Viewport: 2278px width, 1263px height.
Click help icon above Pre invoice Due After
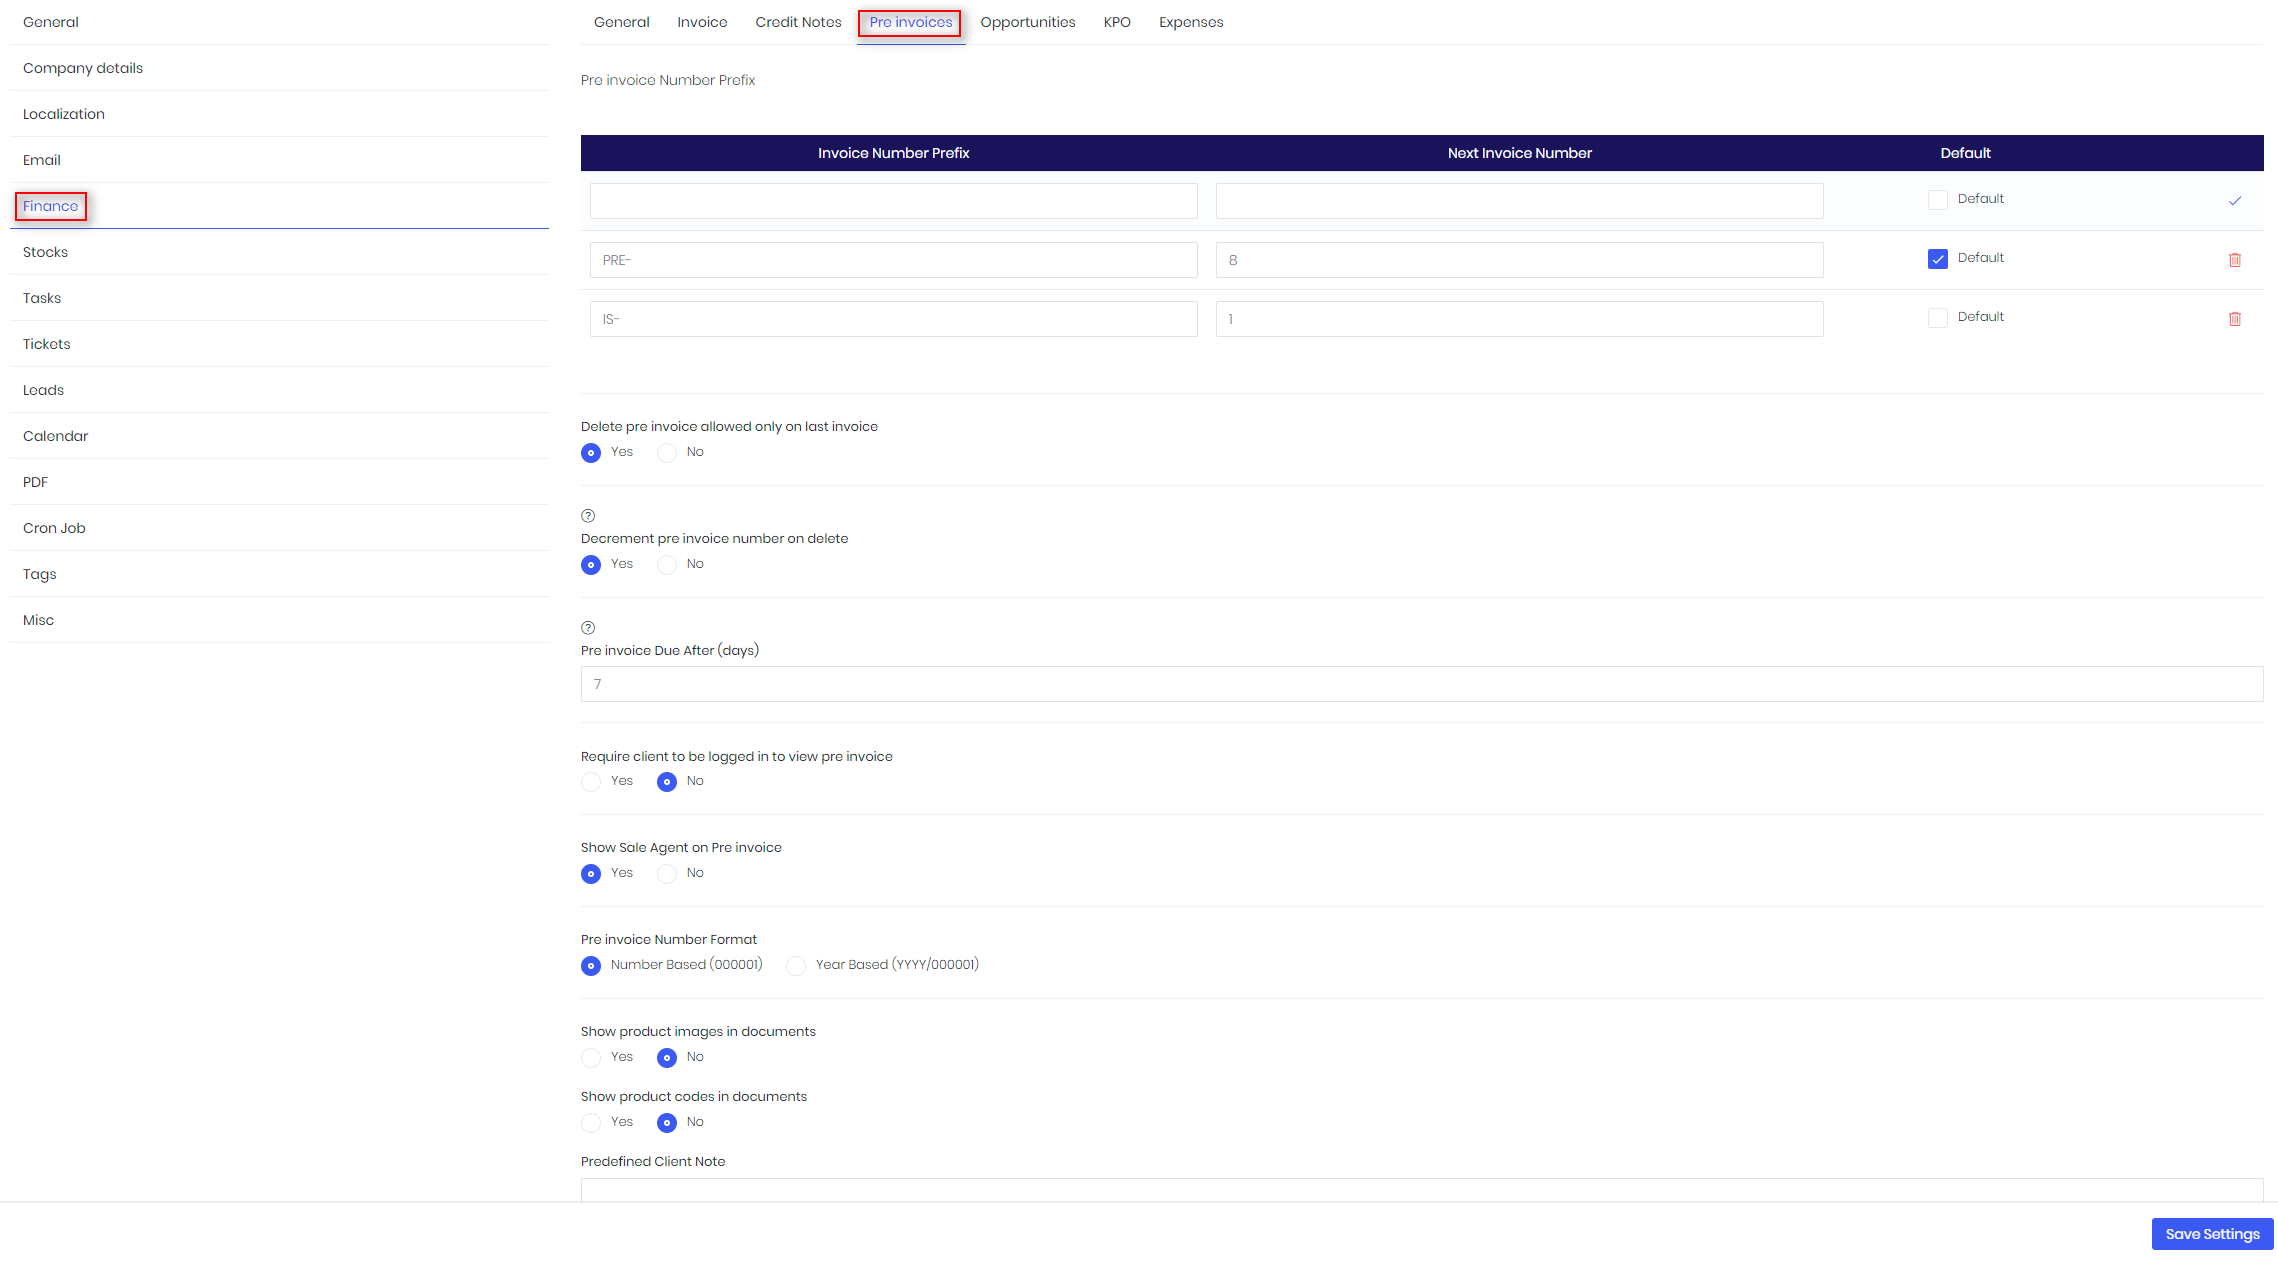tap(588, 628)
